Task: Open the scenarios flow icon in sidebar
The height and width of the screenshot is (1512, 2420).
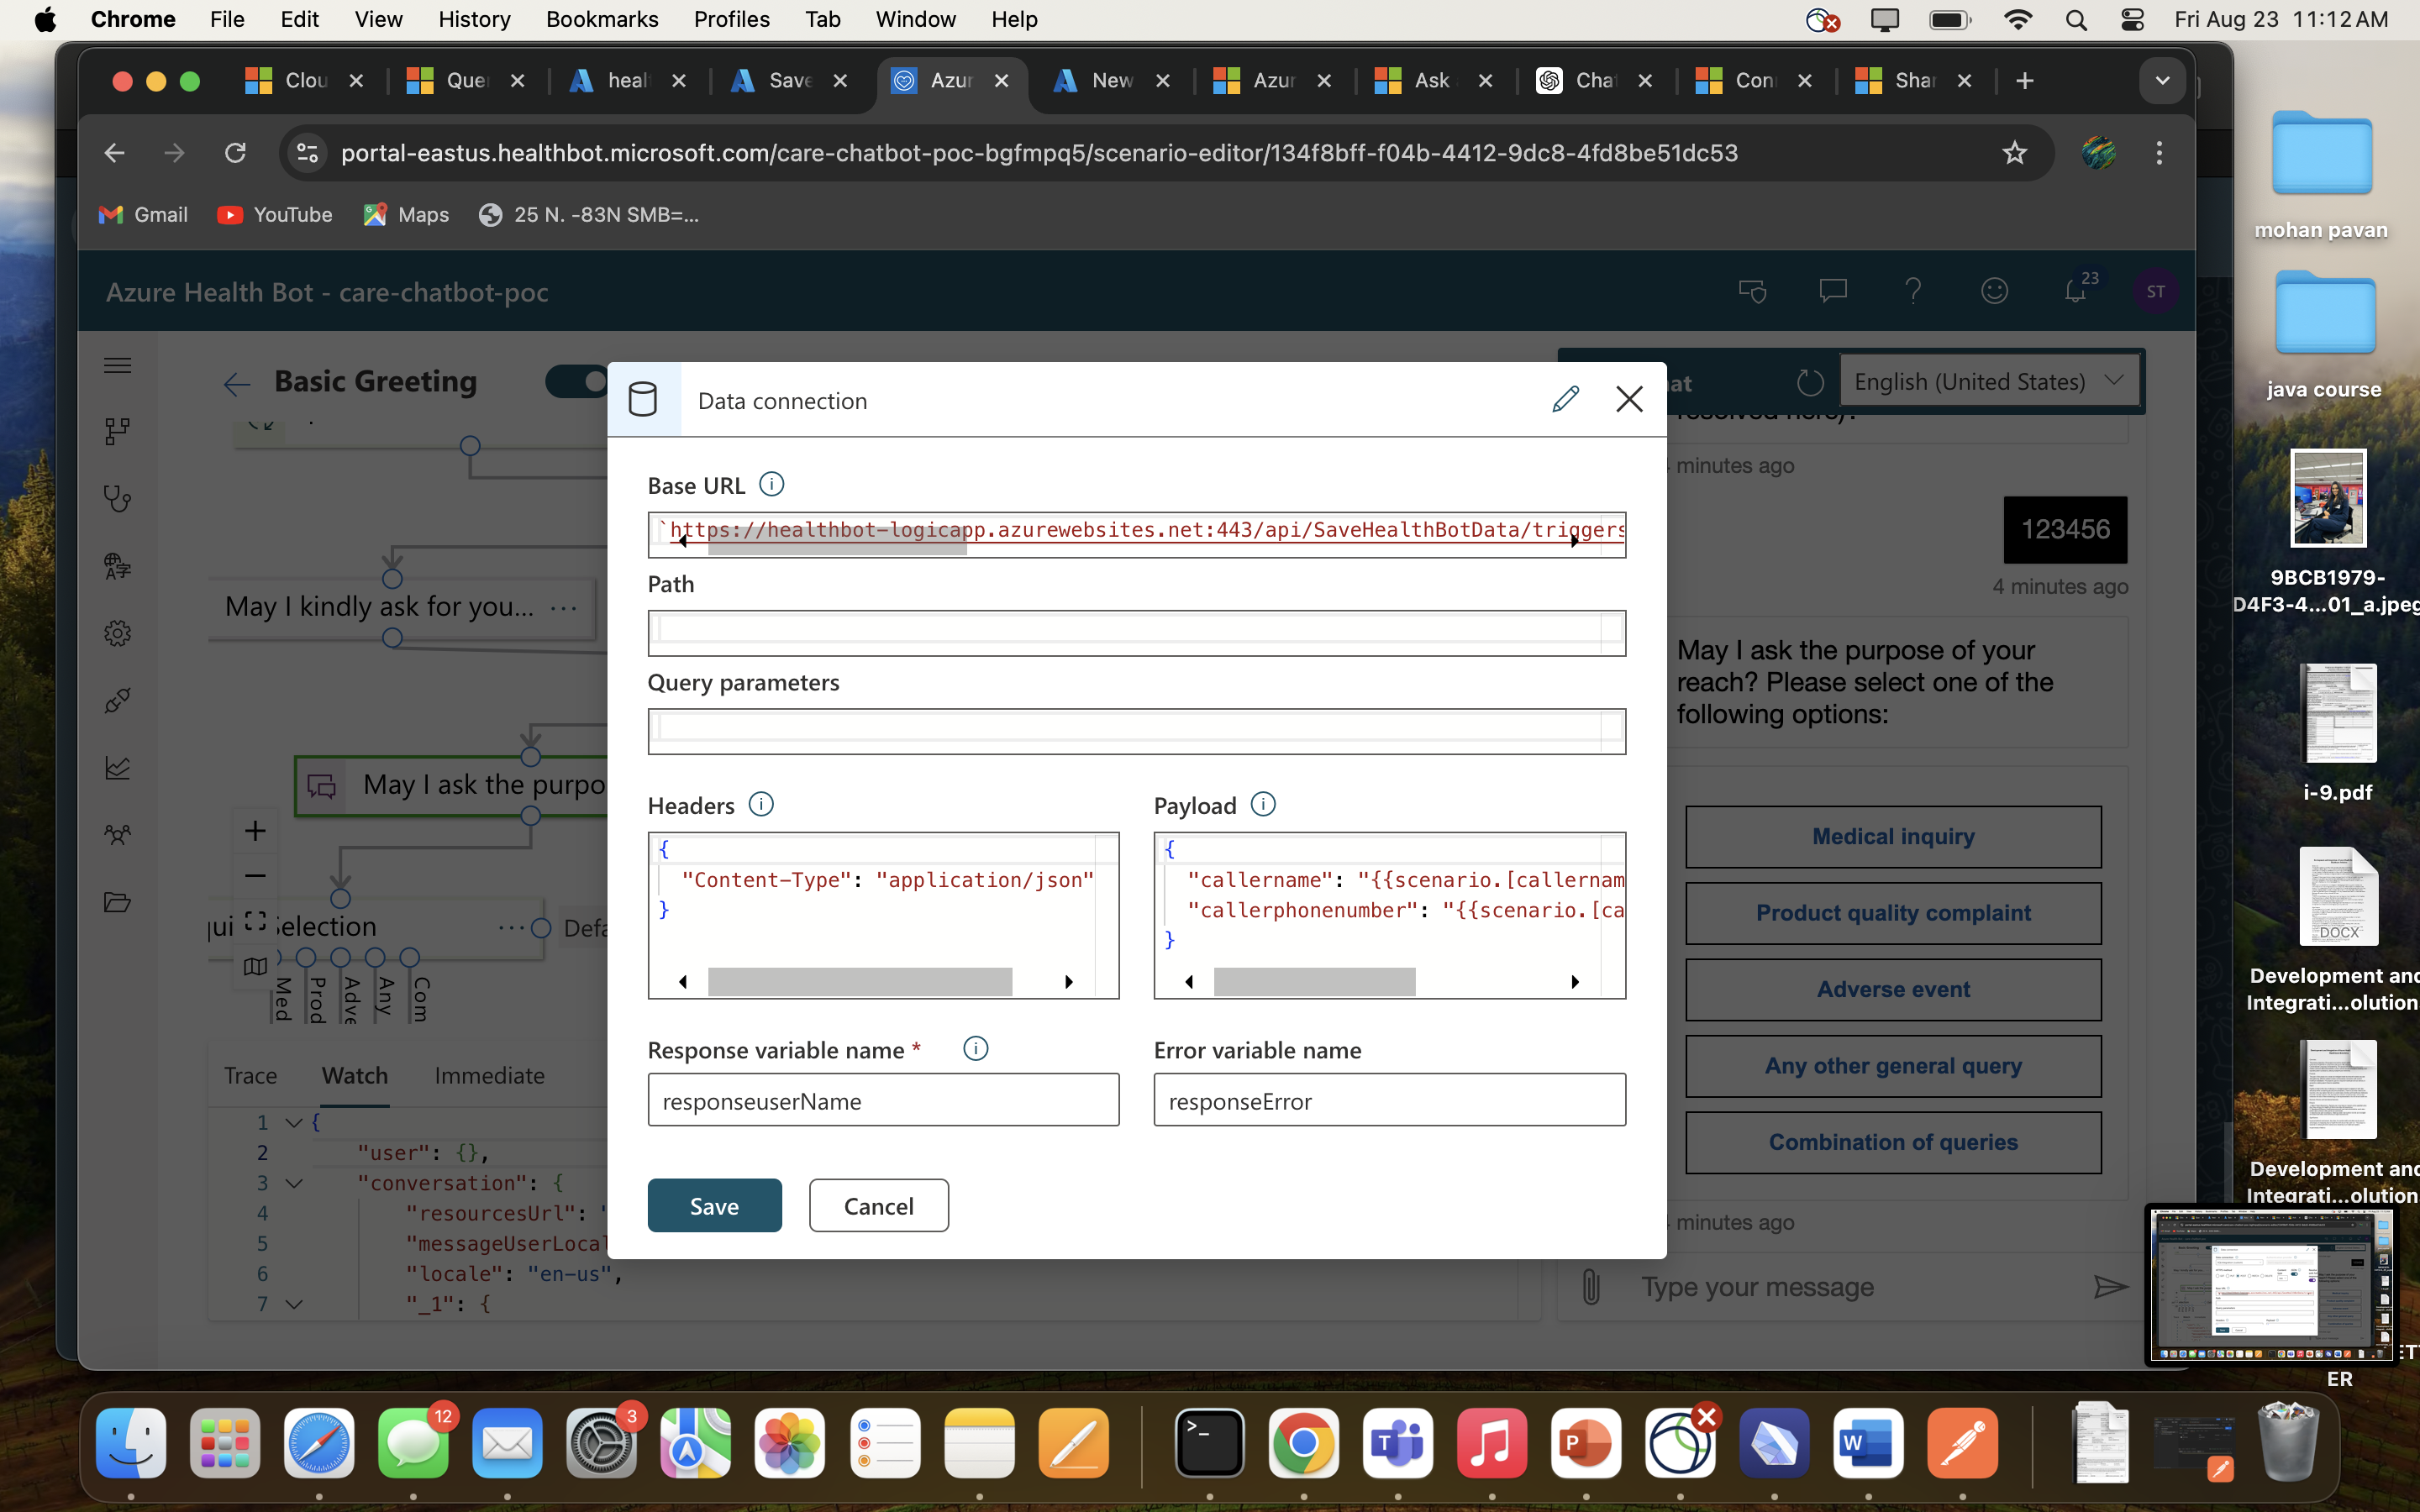Action: 118,431
